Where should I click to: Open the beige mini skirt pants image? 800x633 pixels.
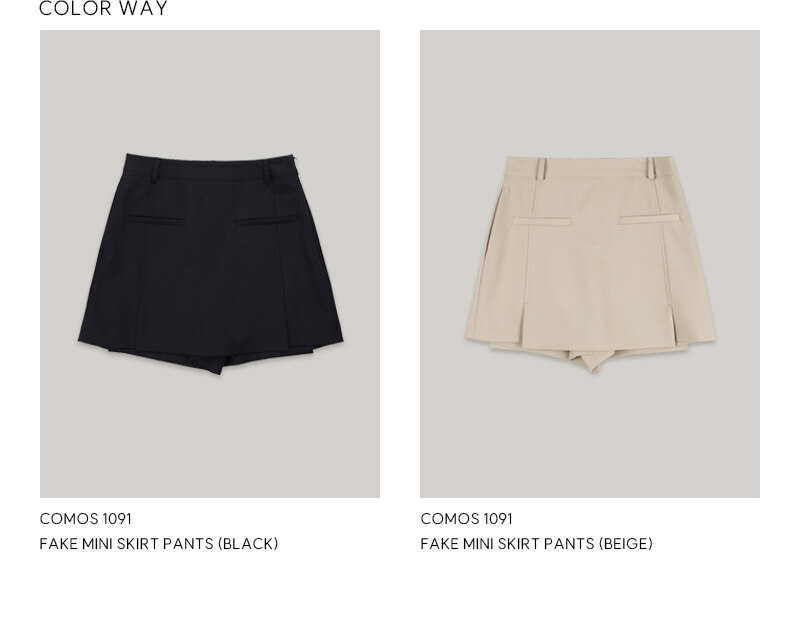pyautogui.click(x=590, y=264)
